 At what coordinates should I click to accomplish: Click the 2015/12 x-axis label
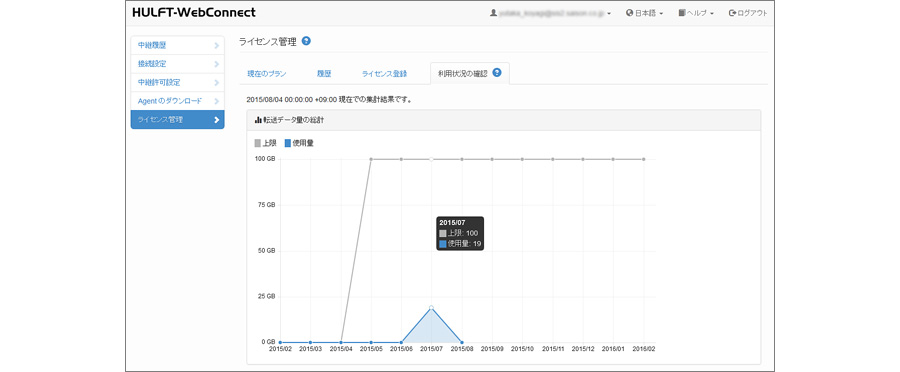click(583, 348)
